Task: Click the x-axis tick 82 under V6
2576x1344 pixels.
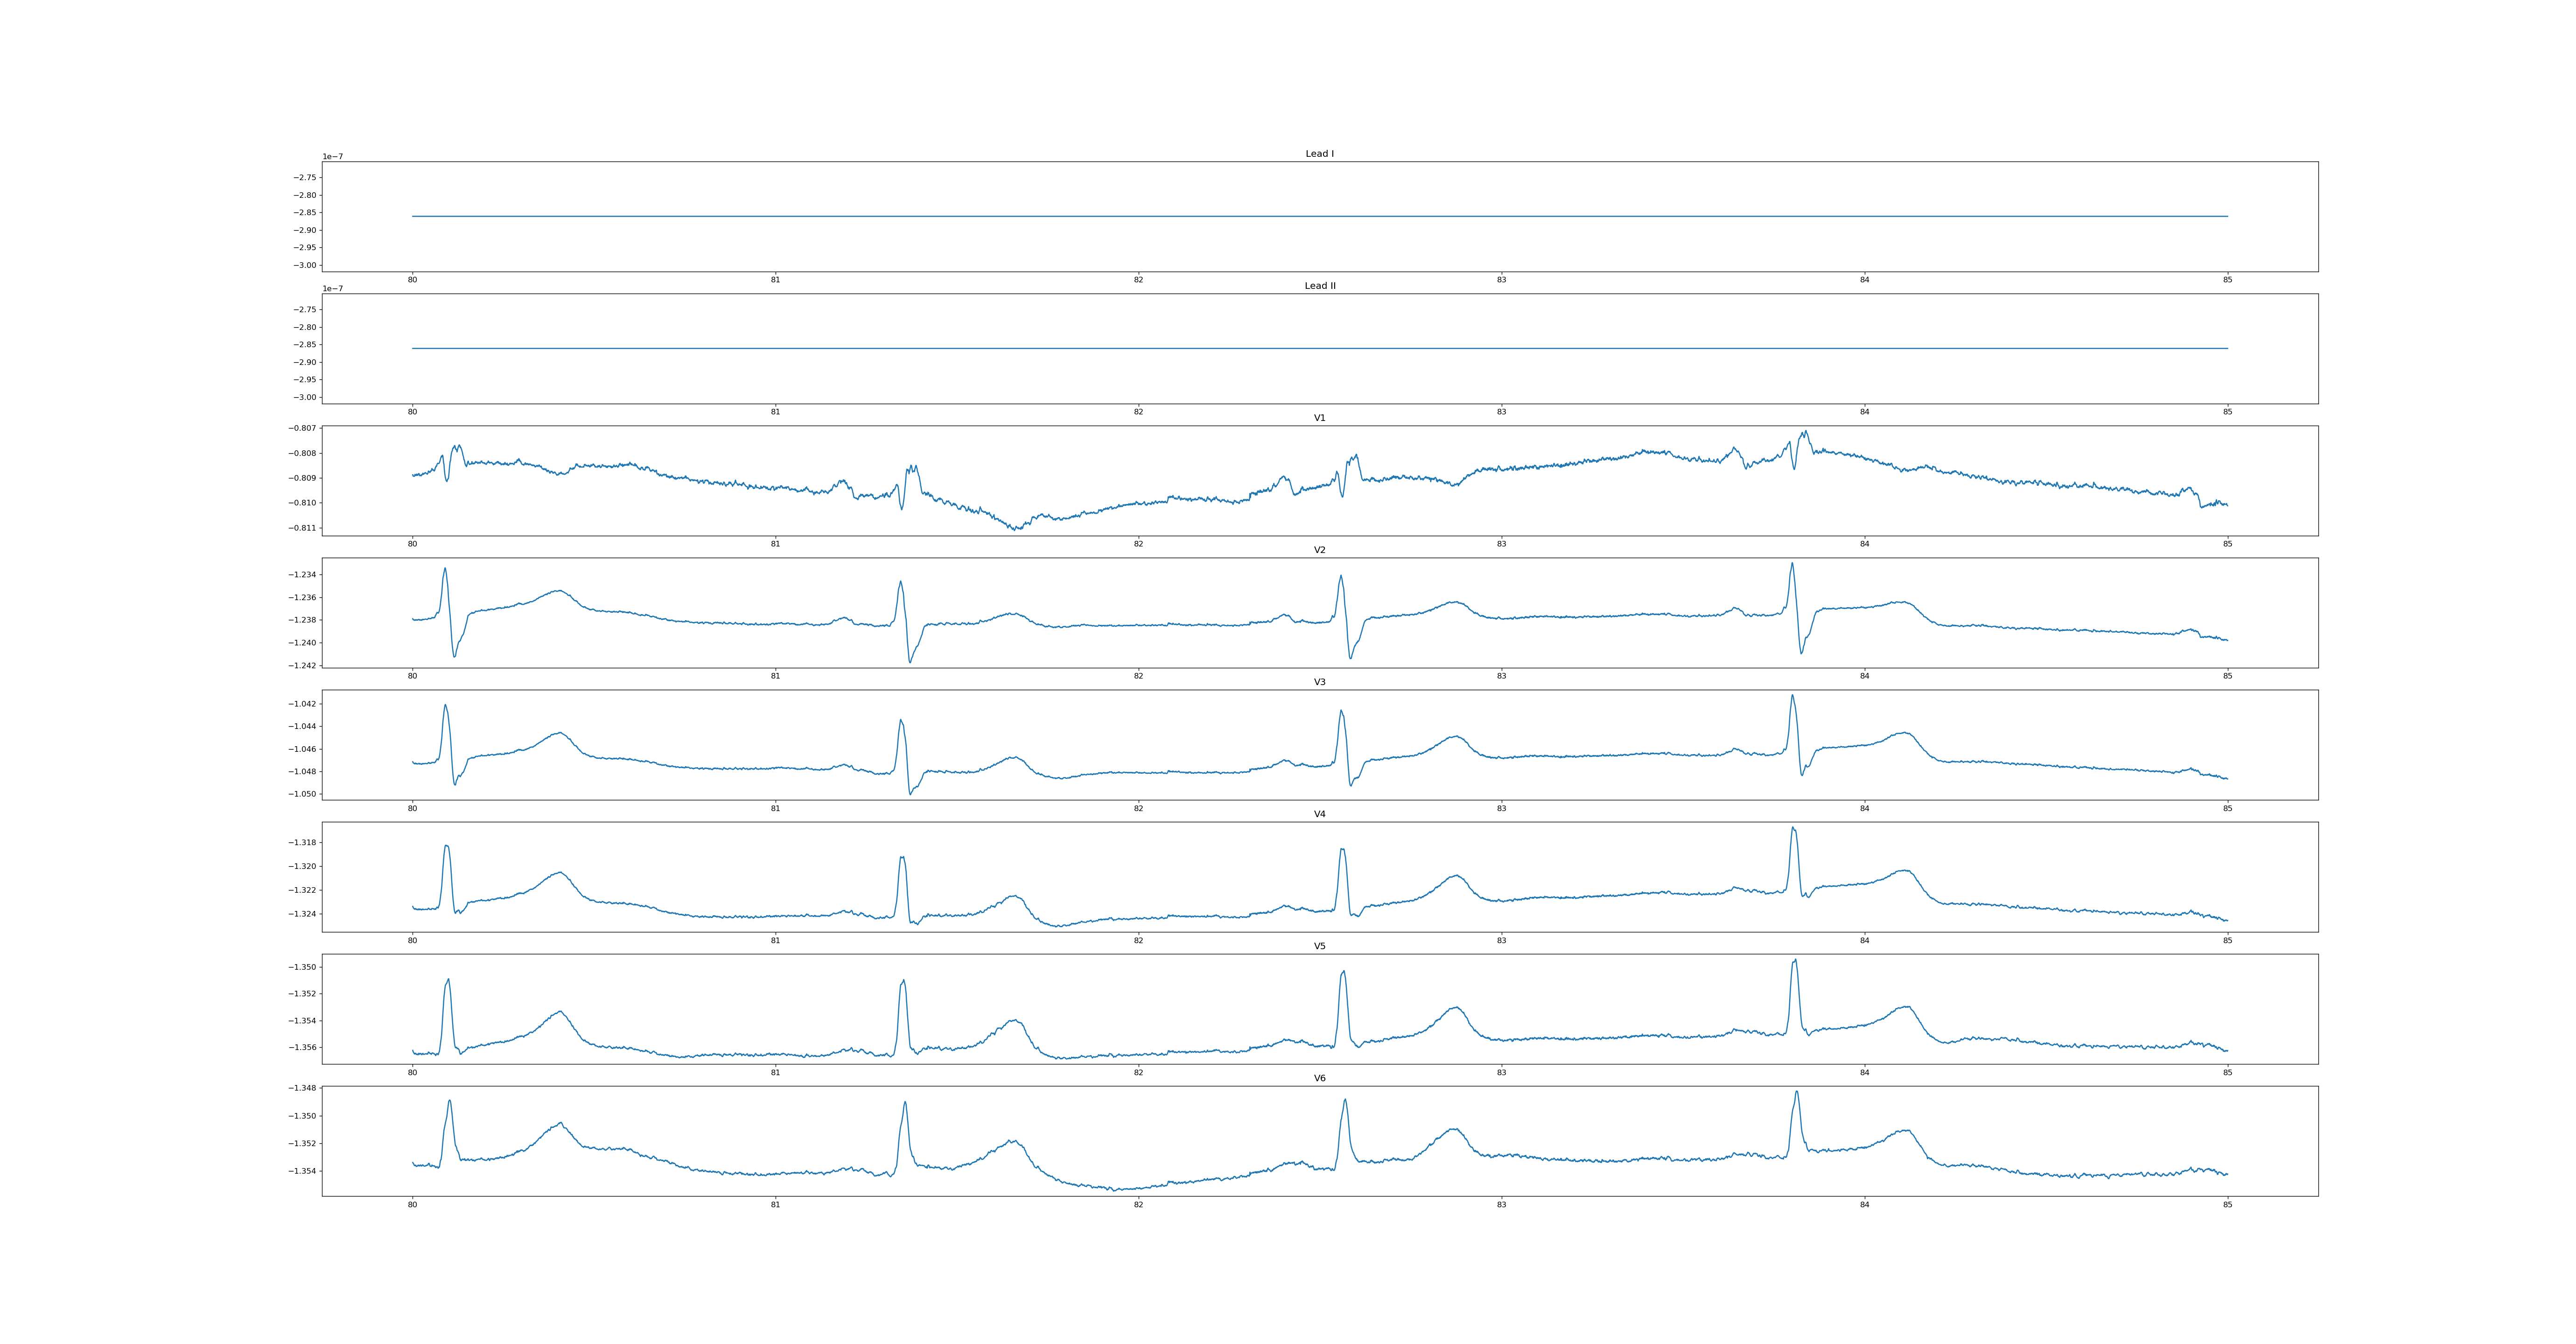Action: coord(1138,1205)
